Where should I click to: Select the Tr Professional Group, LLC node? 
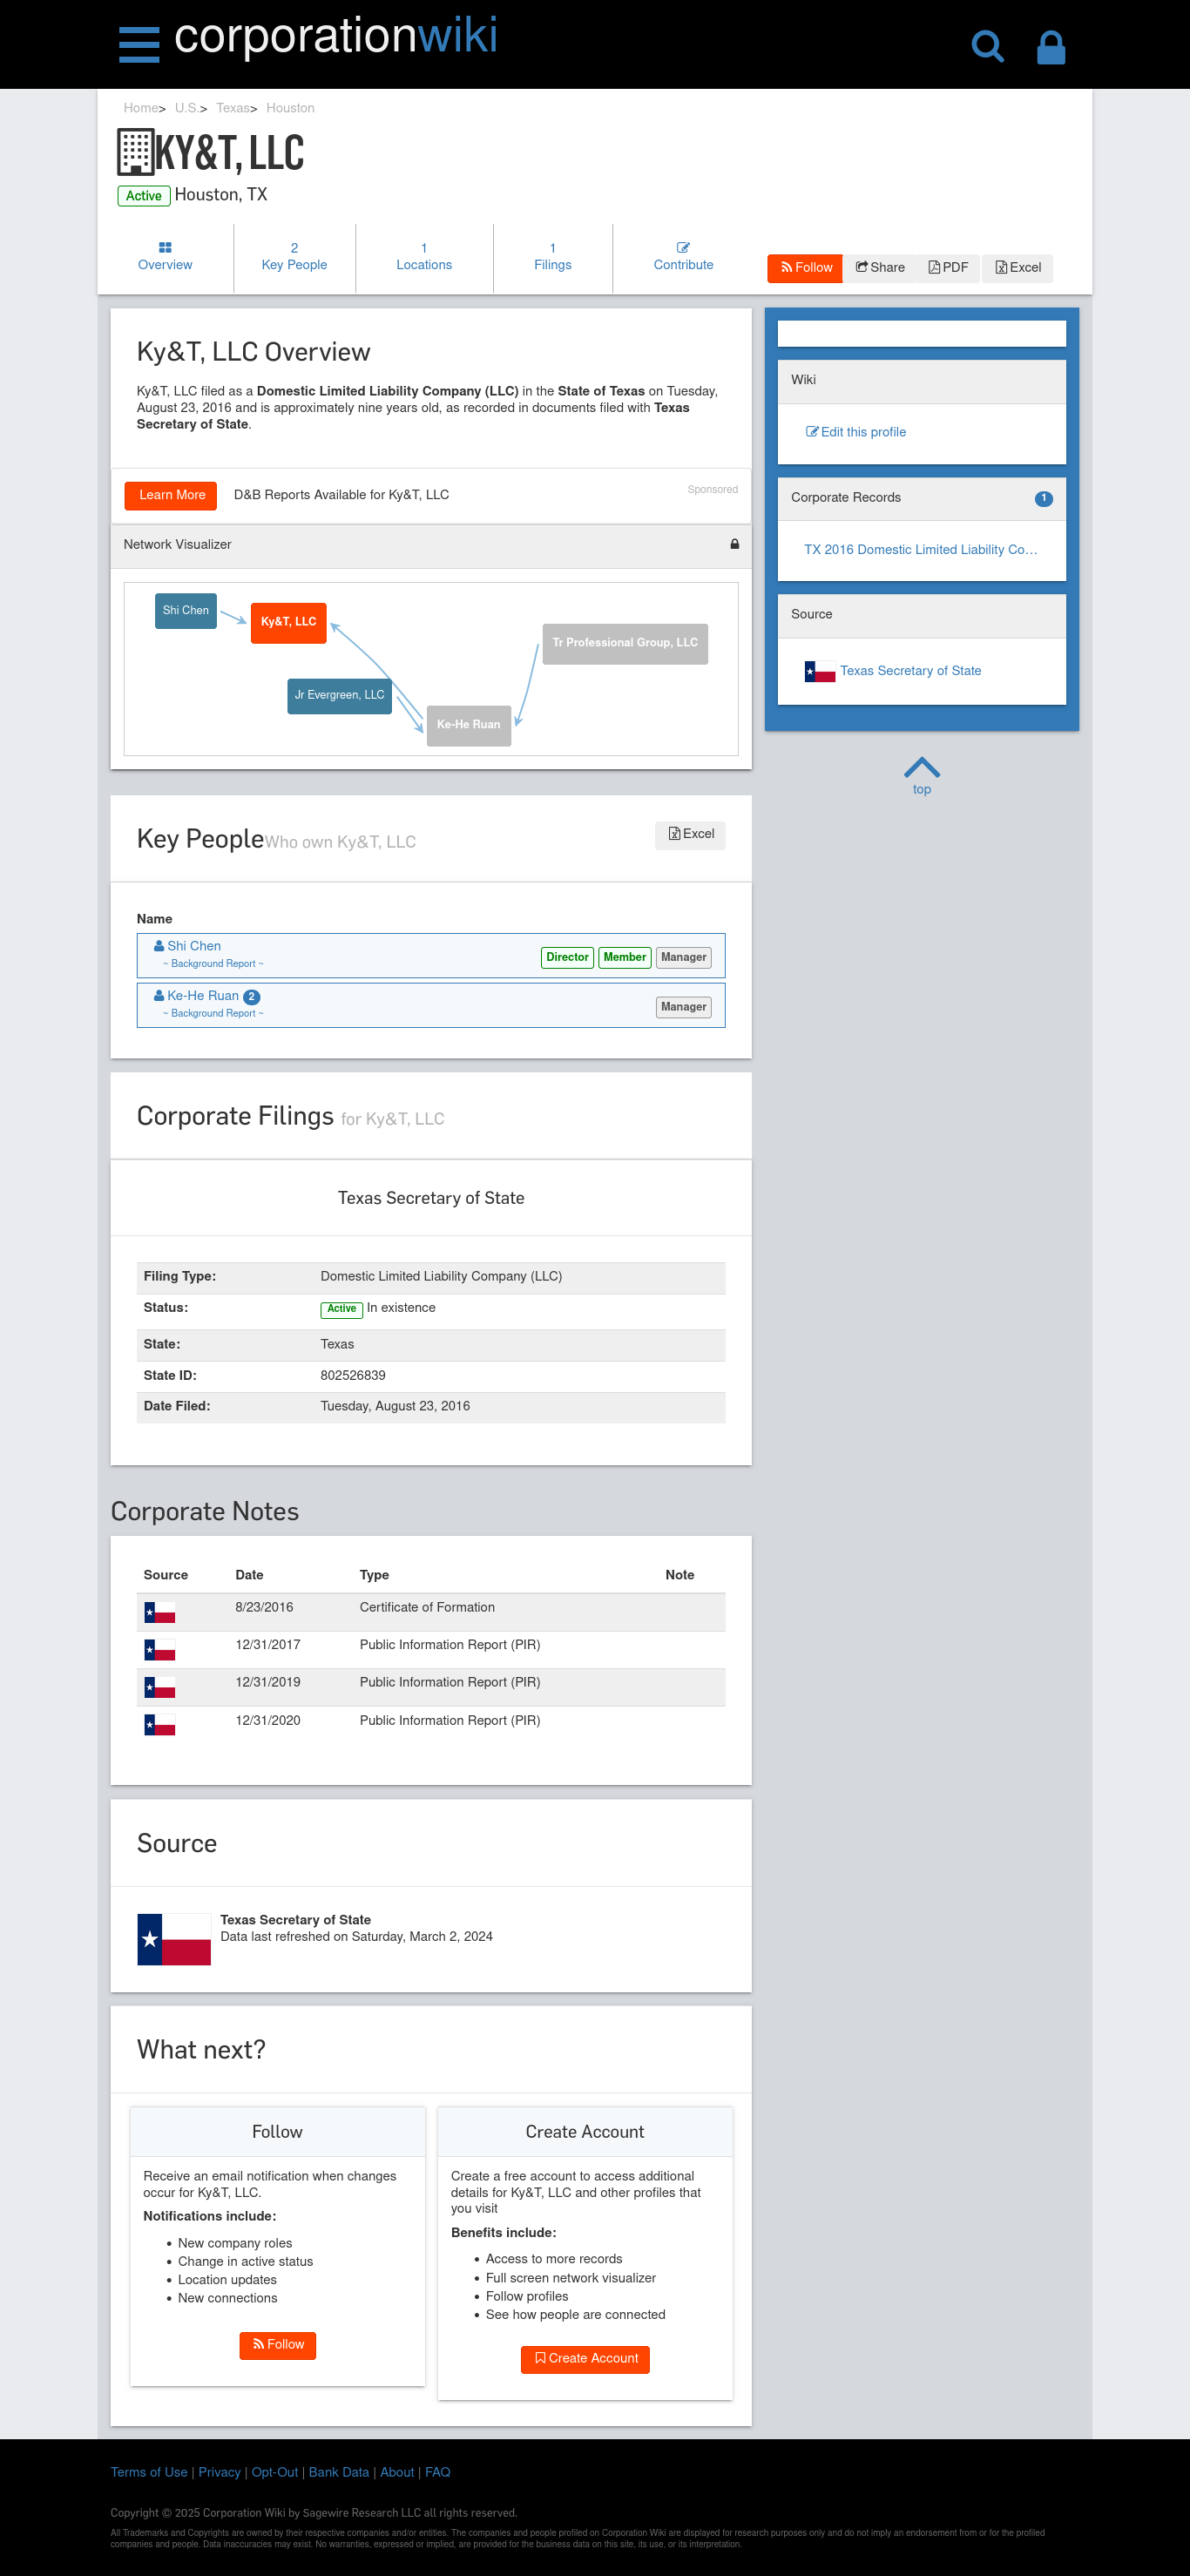point(625,643)
